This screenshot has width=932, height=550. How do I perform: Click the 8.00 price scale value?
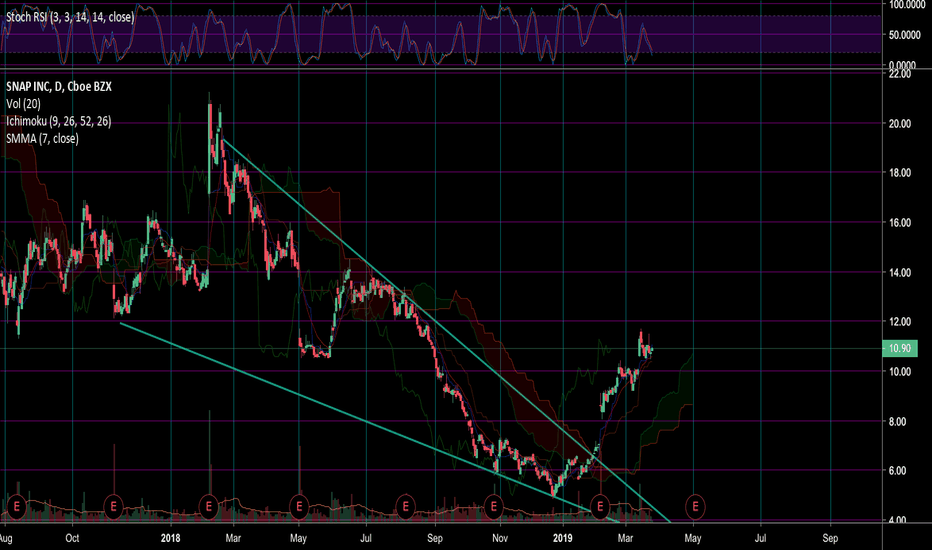click(x=900, y=422)
